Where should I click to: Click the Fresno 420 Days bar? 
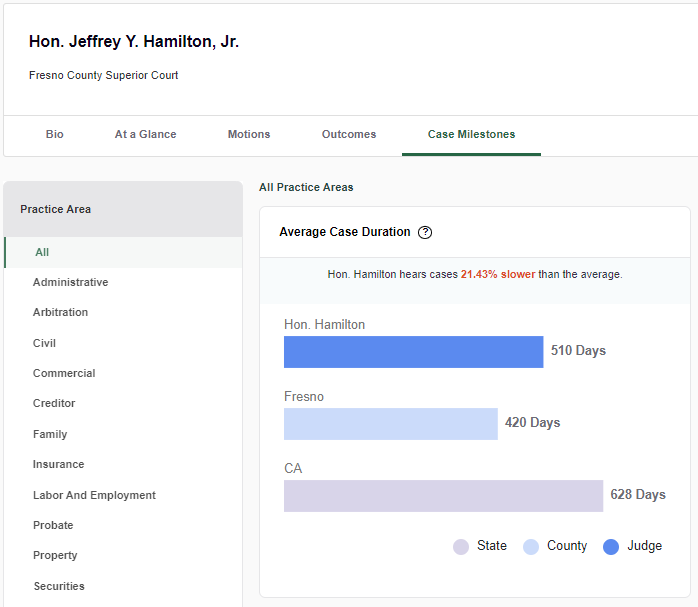tap(391, 424)
